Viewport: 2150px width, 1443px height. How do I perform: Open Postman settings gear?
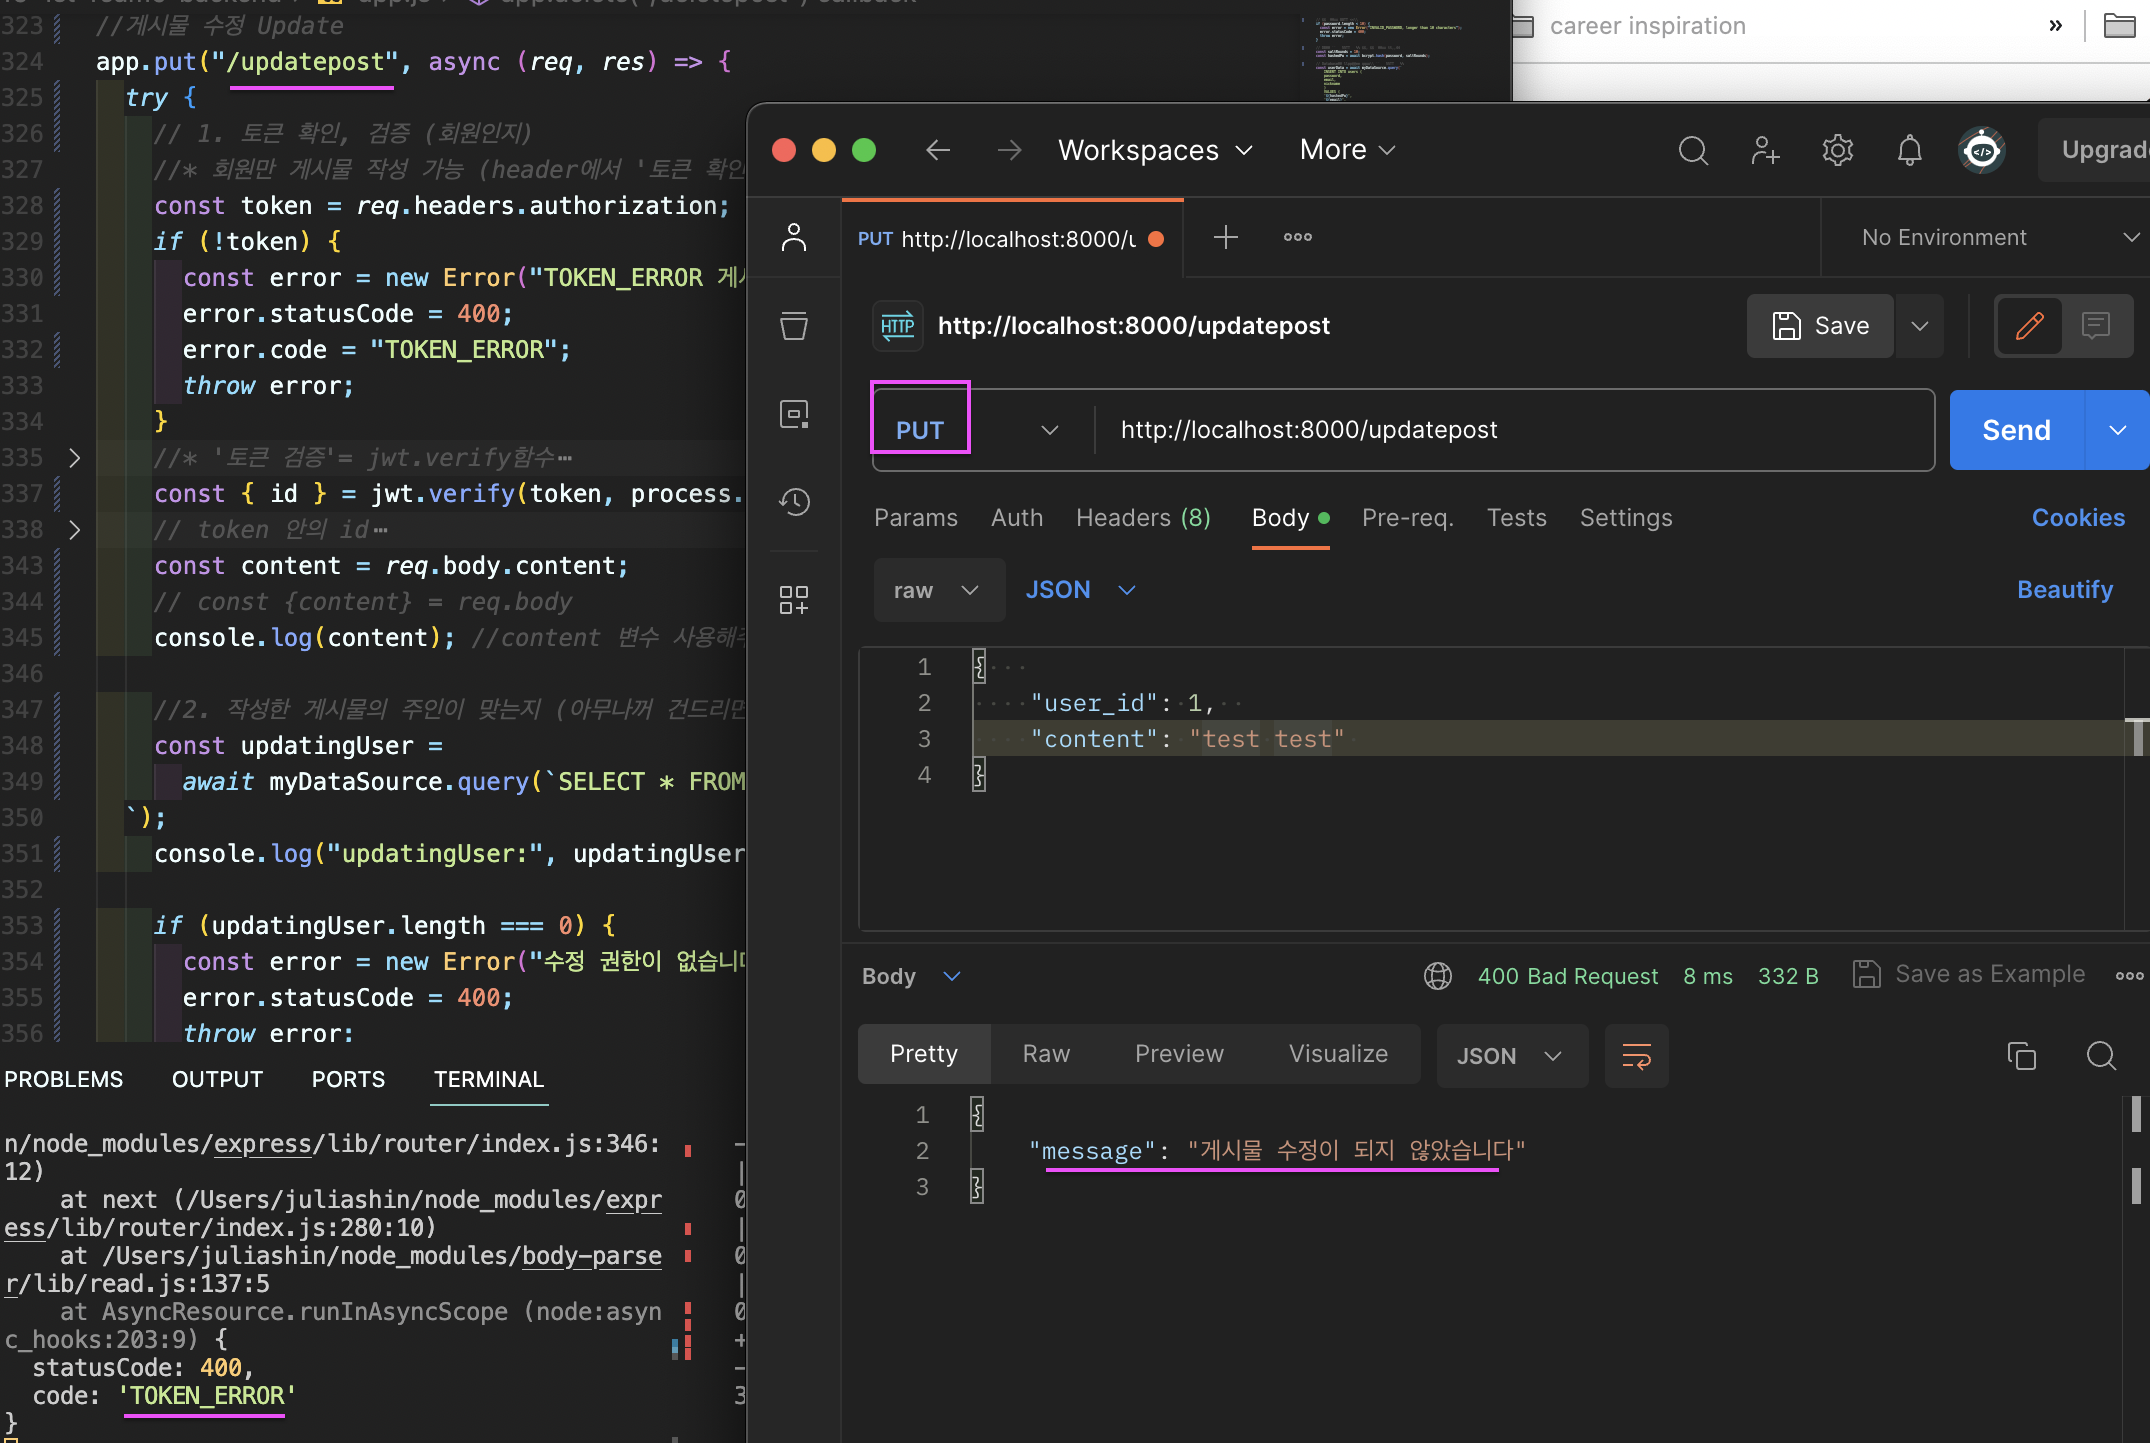tap(1837, 151)
